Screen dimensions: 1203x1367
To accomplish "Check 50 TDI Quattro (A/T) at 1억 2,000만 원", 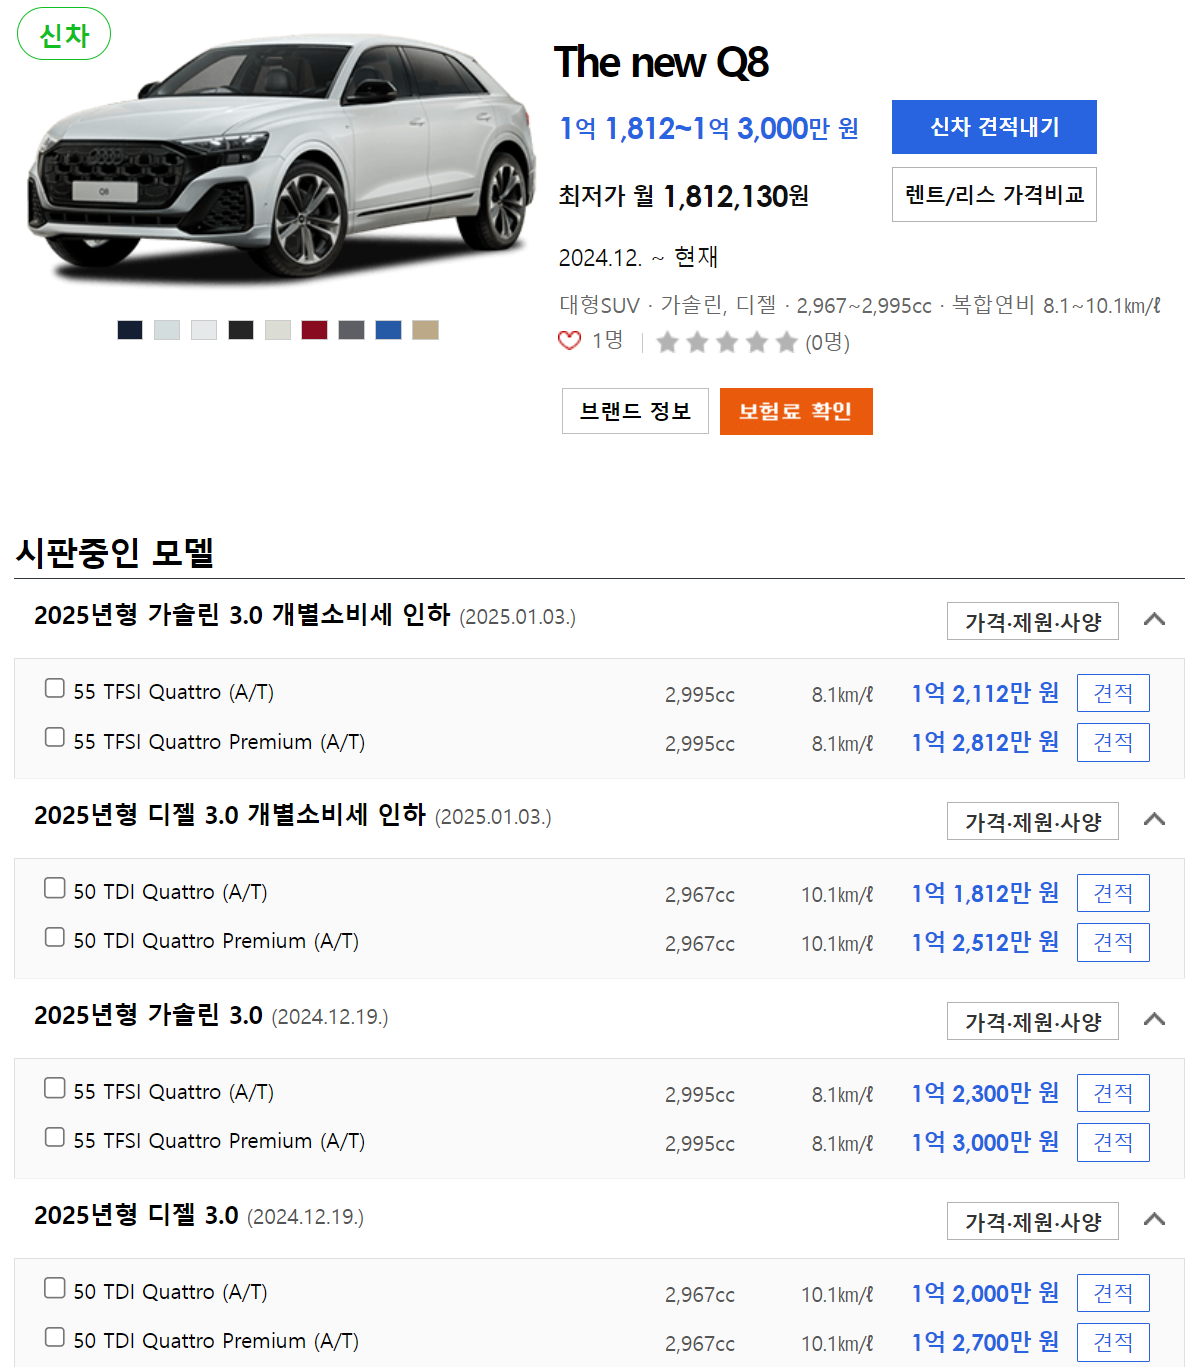I will click(55, 1288).
